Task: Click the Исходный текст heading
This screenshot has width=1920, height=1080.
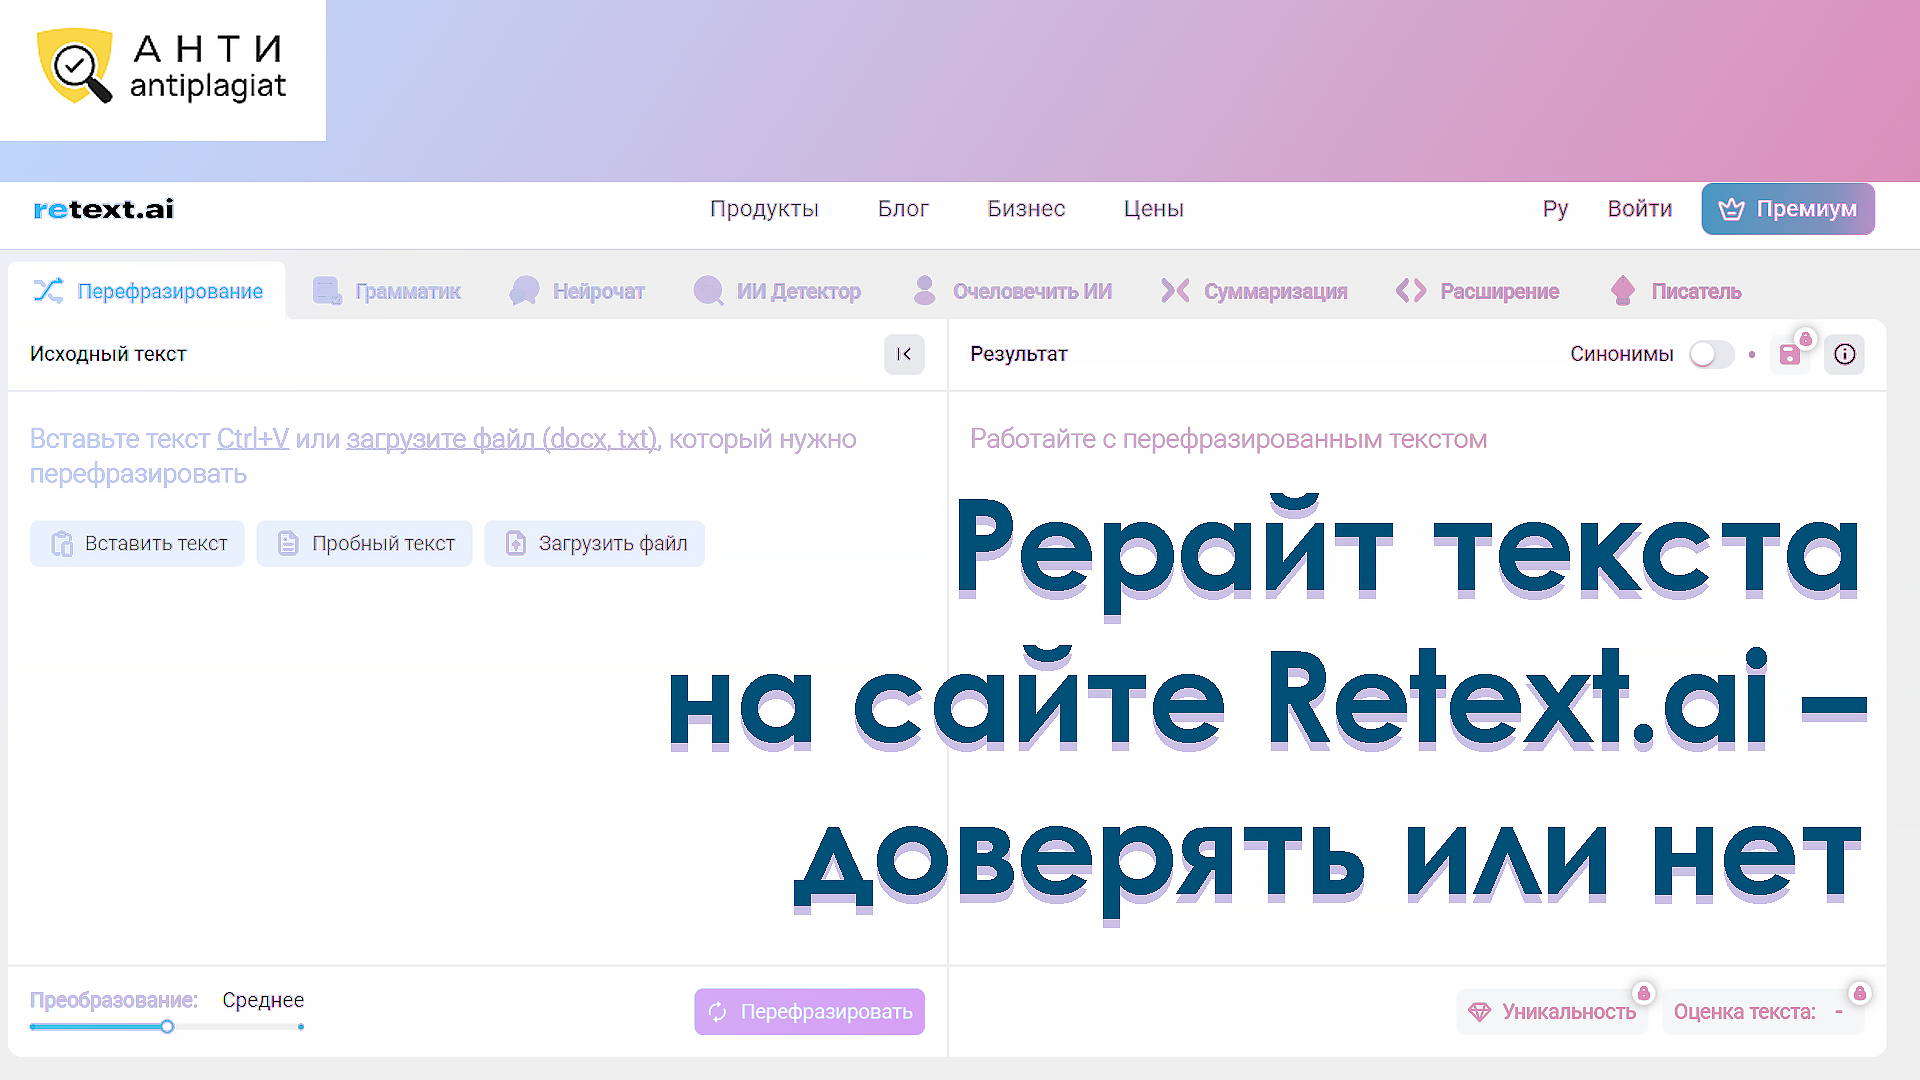Action: (x=108, y=354)
